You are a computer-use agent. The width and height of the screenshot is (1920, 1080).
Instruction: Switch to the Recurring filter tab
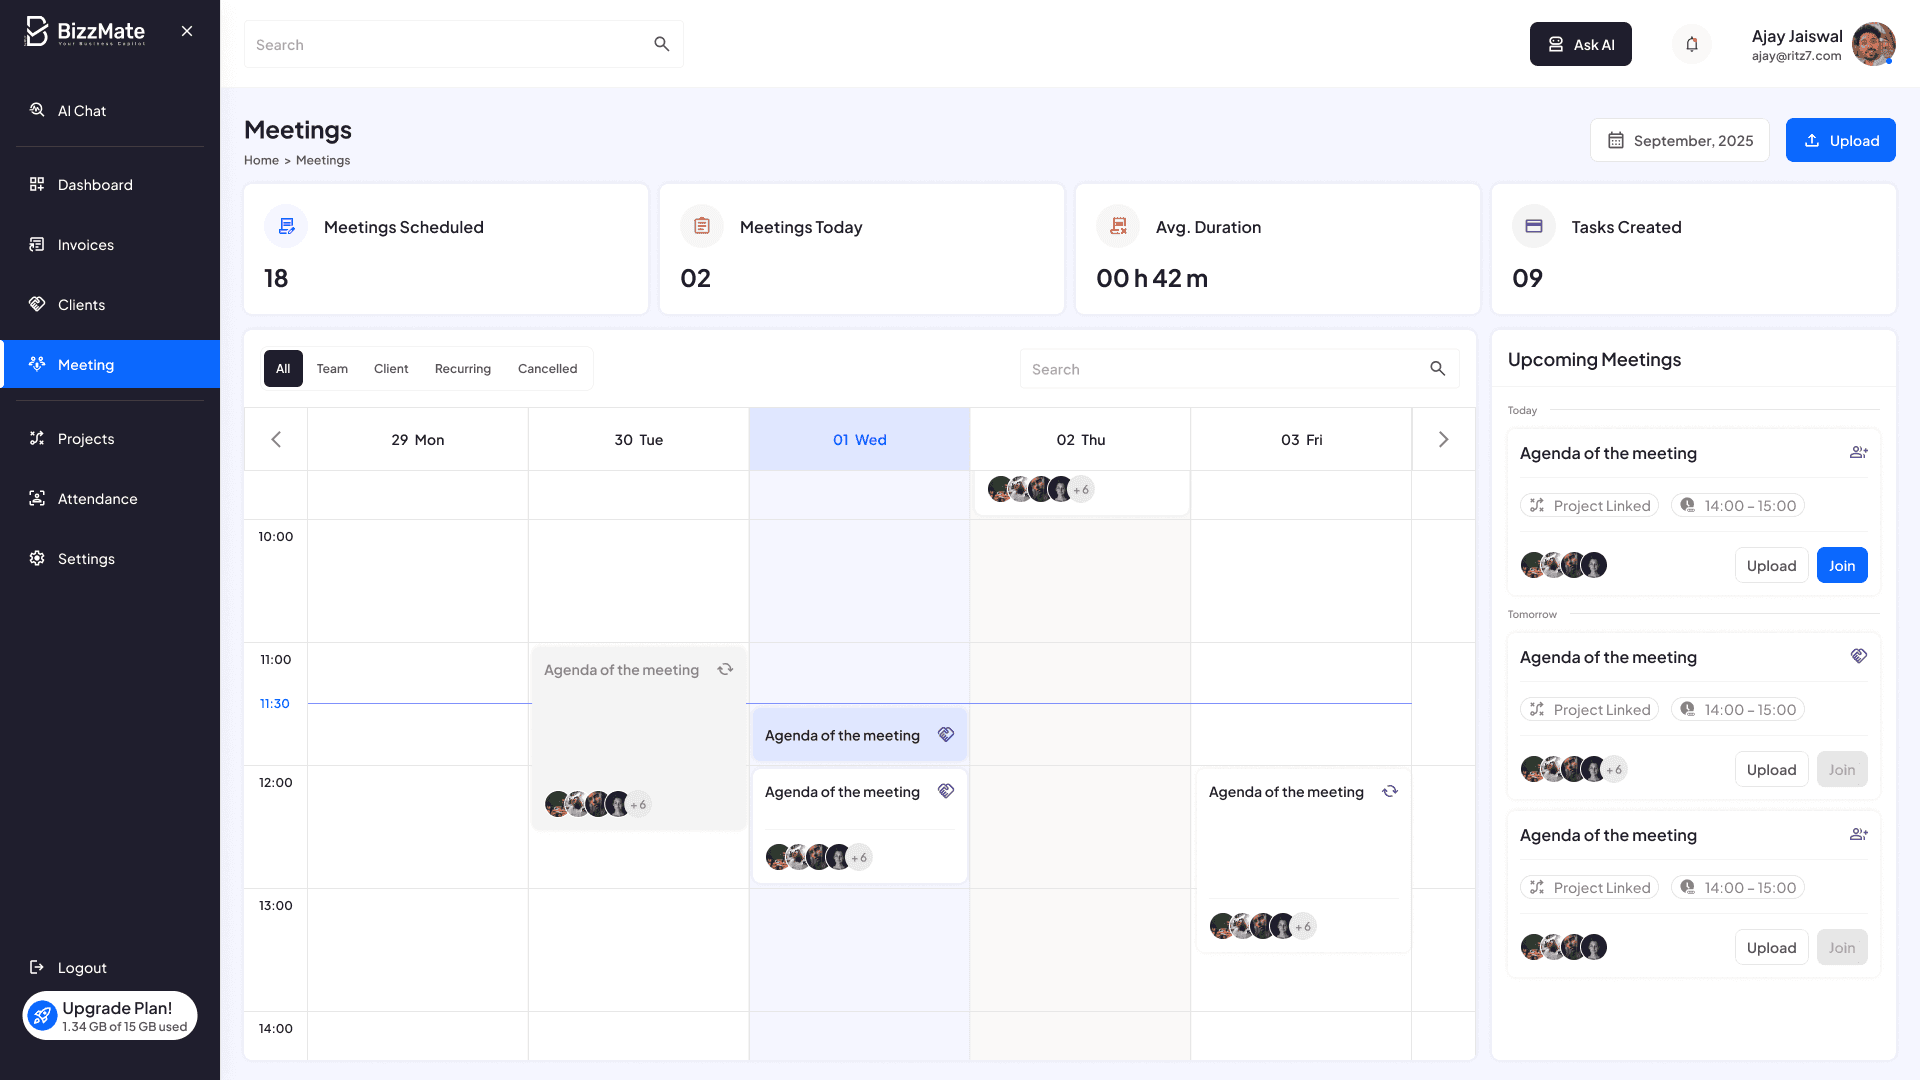[462, 369]
